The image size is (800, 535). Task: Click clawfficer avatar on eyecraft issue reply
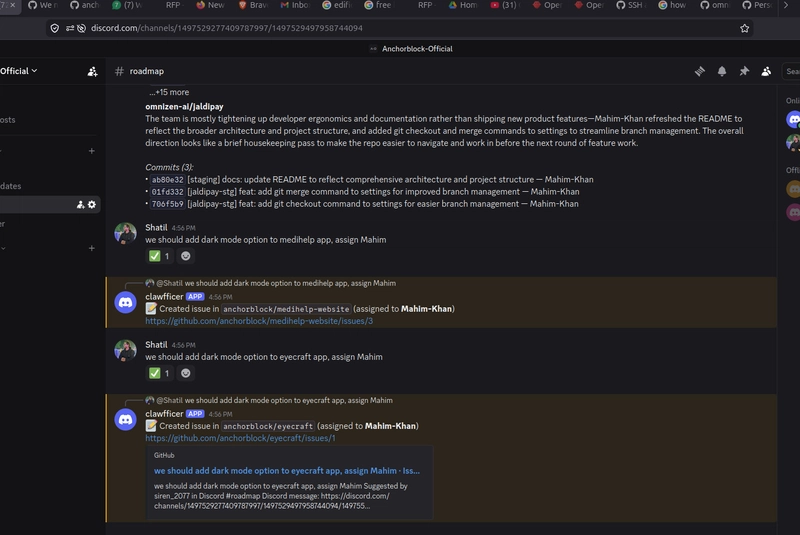pos(126,420)
